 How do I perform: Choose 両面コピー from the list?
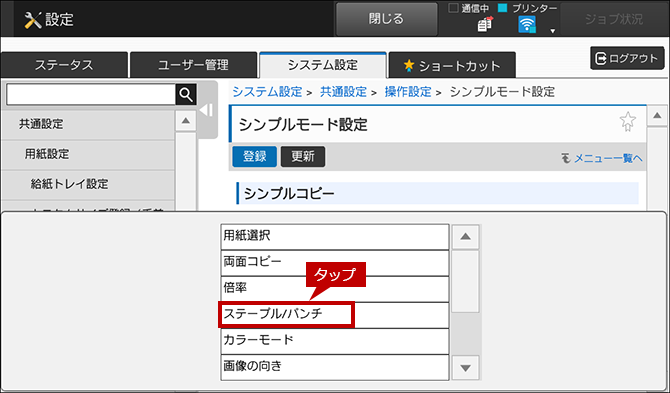pos(335,262)
